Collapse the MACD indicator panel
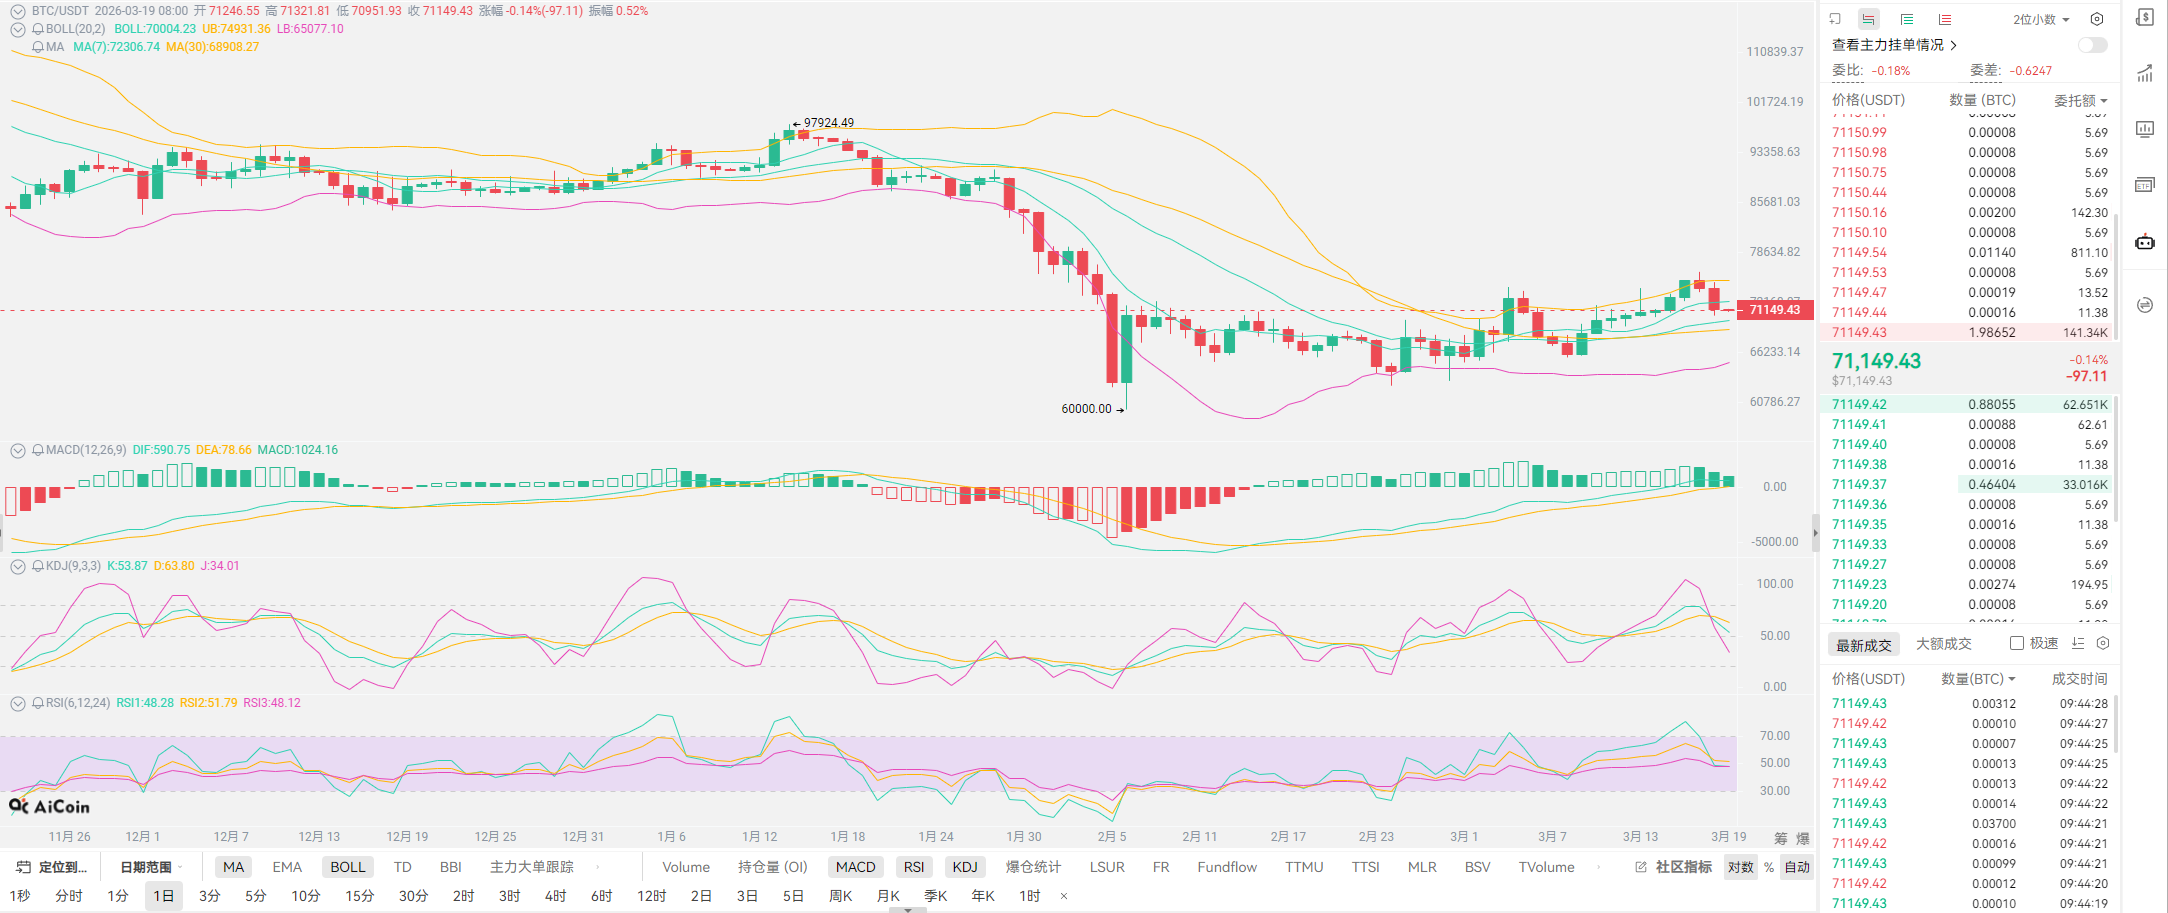The height and width of the screenshot is (913, 2168). pyautogui.click(x=17, y=450)
